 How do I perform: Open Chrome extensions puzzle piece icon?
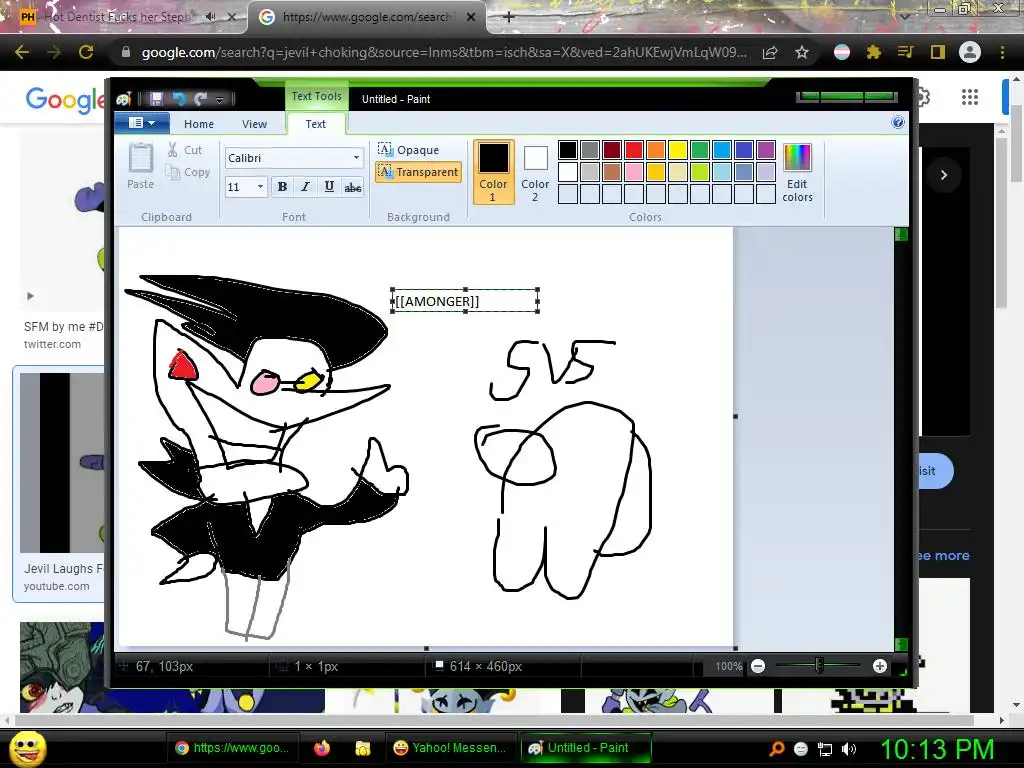(874, 52)
